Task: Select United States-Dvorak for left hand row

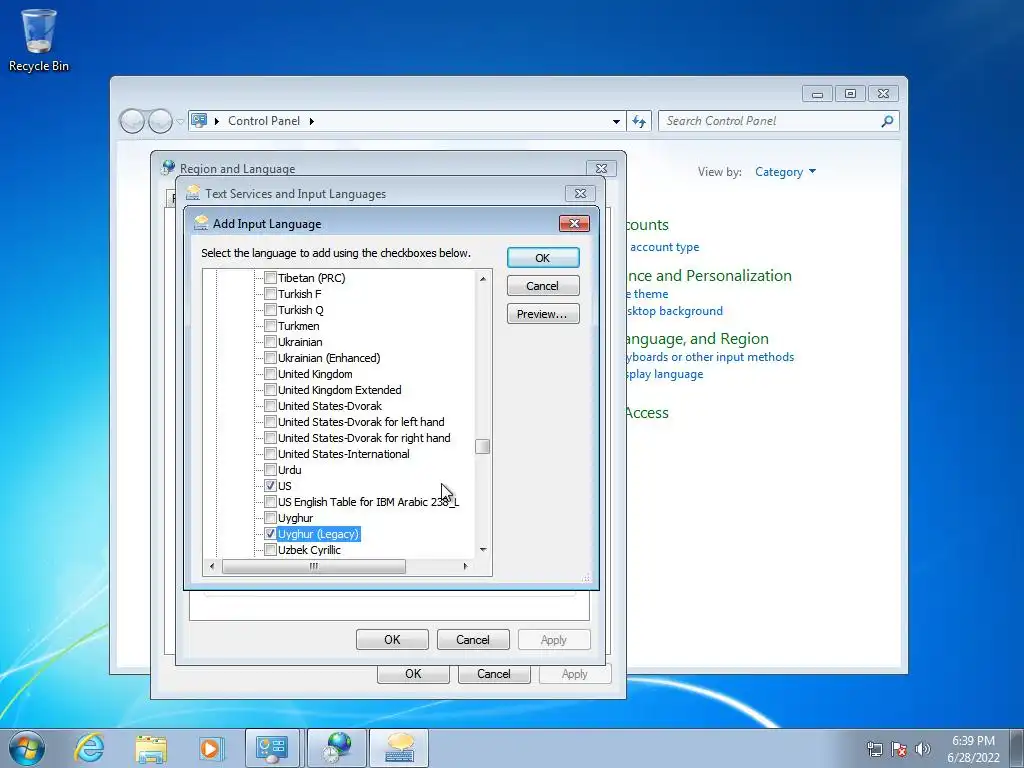Action: click(x=361, y=422)
